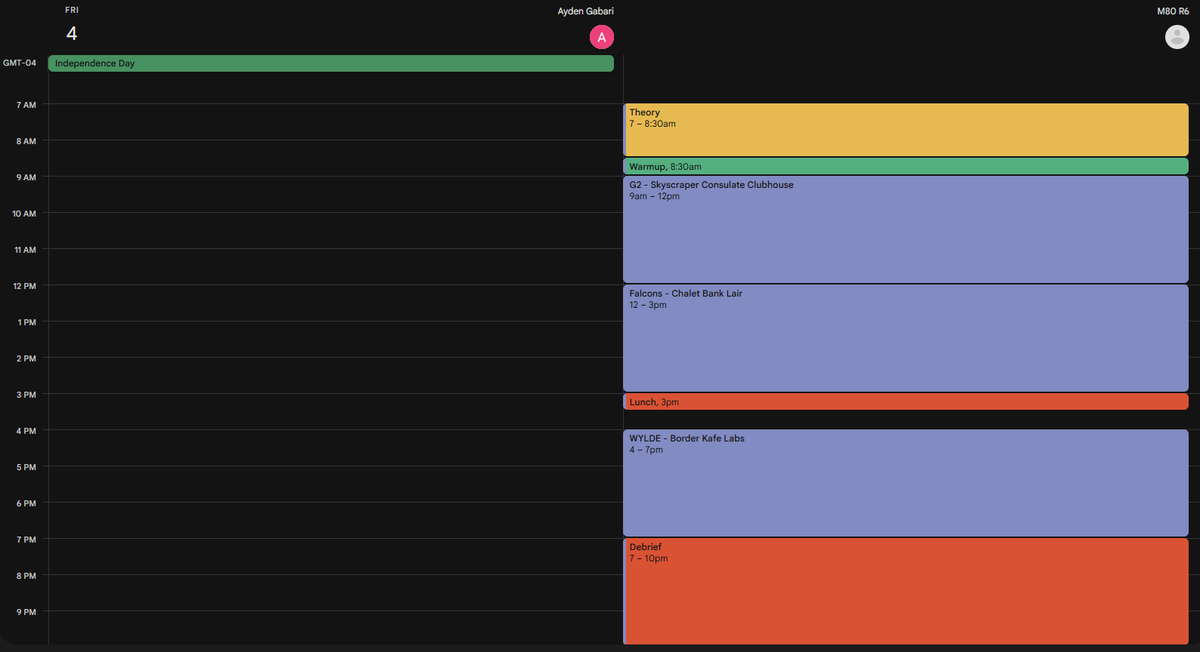This screenshot has height=652, width=1200.
Task: Click the 3 PM time label
Action: point(26,394)
